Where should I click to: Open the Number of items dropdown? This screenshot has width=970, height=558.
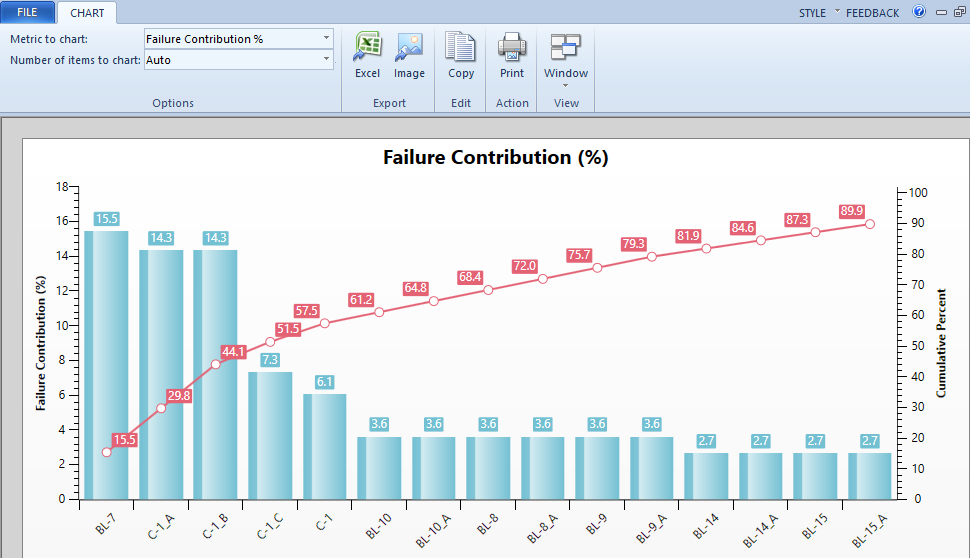[326, 60]
